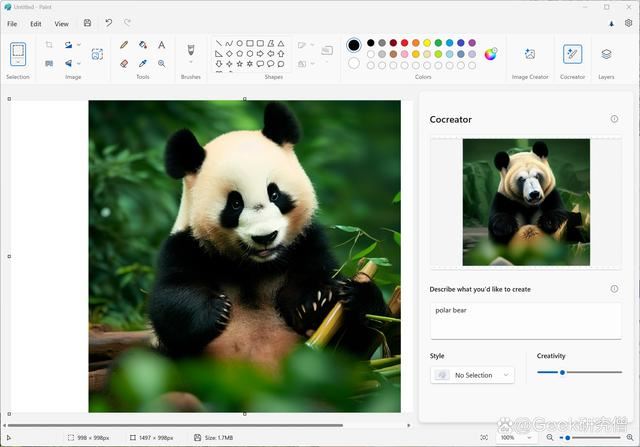Click the Save icon in title bar
The width and height of the screenshot is (640, 447).
tap(87, 23)
